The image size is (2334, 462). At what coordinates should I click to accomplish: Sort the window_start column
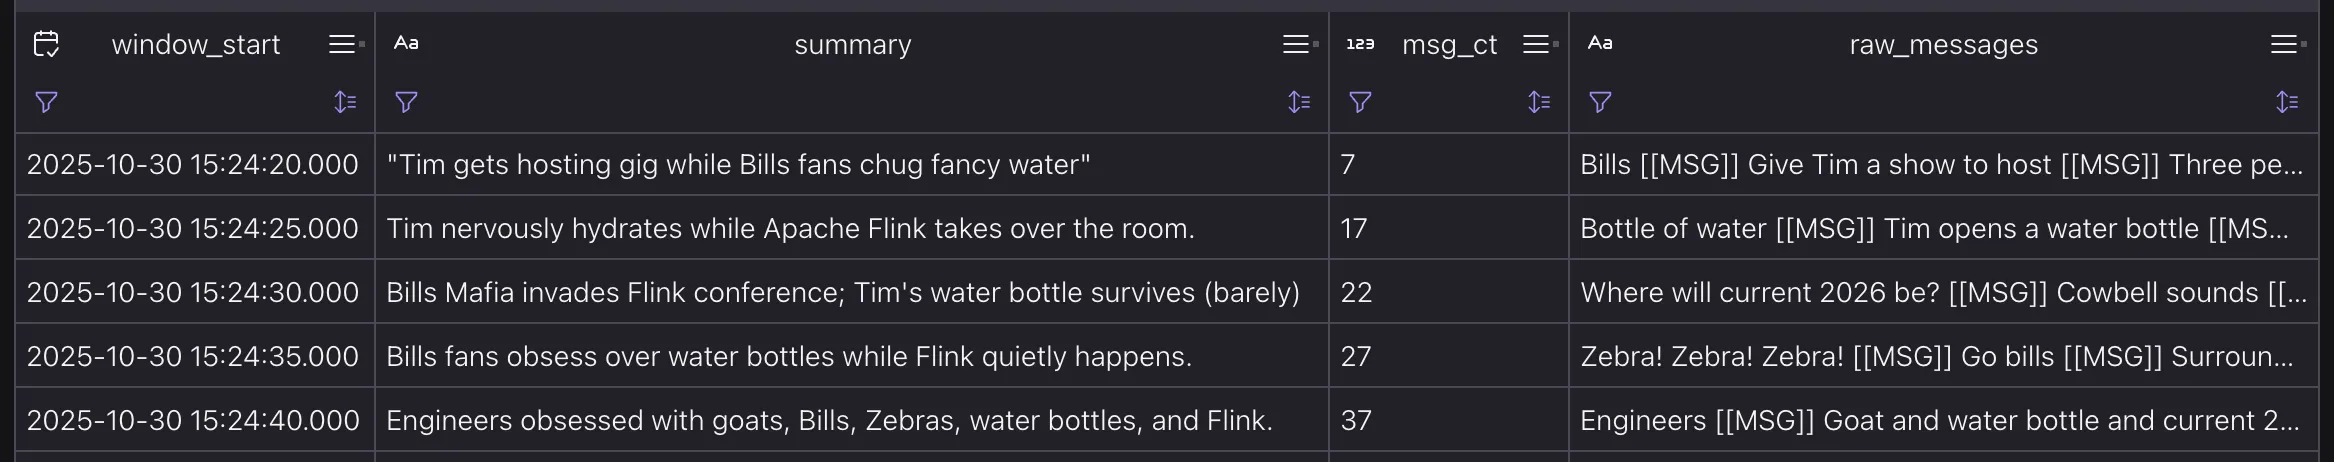(345, 102)
